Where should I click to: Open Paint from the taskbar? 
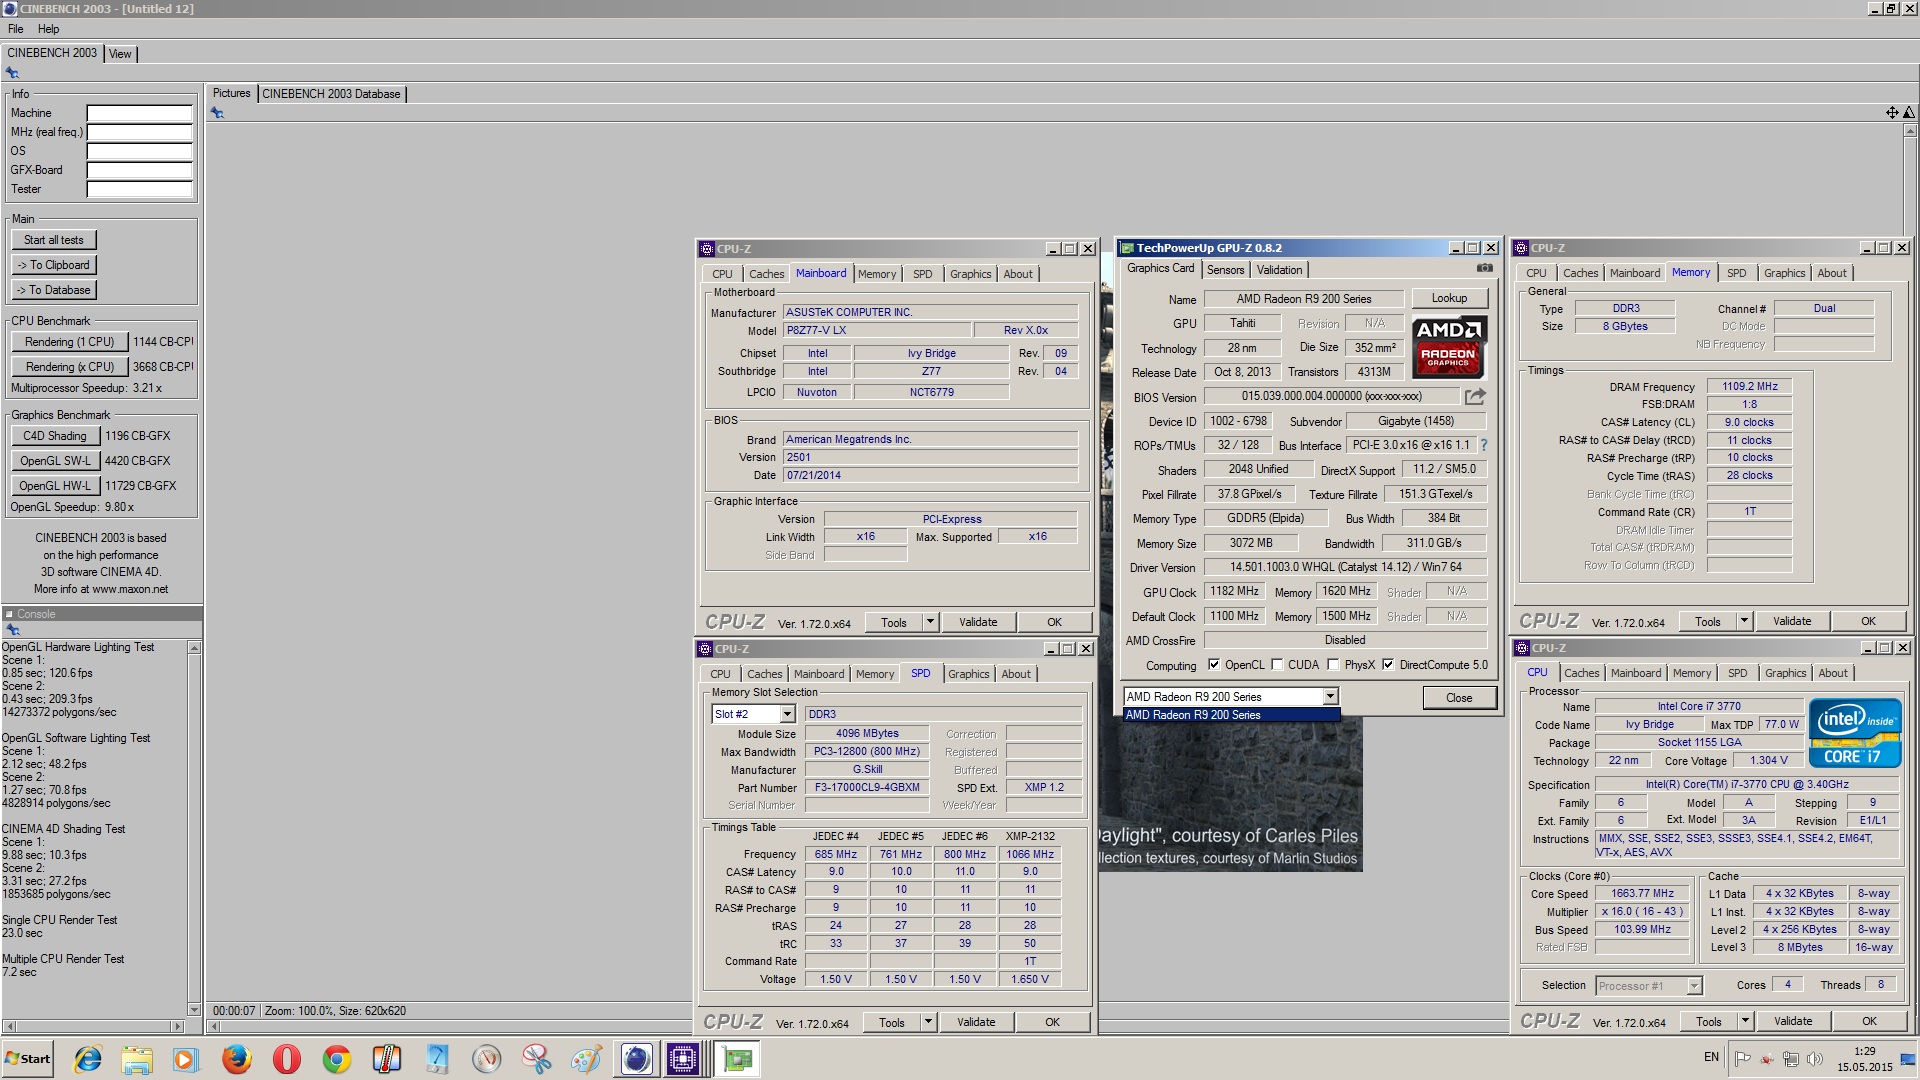pyautogui.click(x=586, y=1059)
